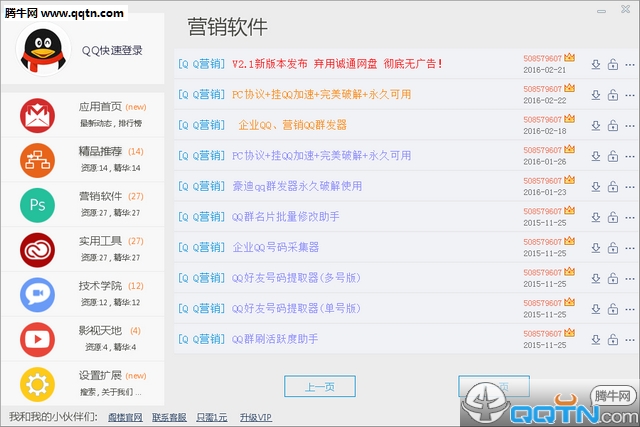The width and height of the screenshot is (640, 427).
Task: Go to previous page with 上一页
Action: coord(319,387)
